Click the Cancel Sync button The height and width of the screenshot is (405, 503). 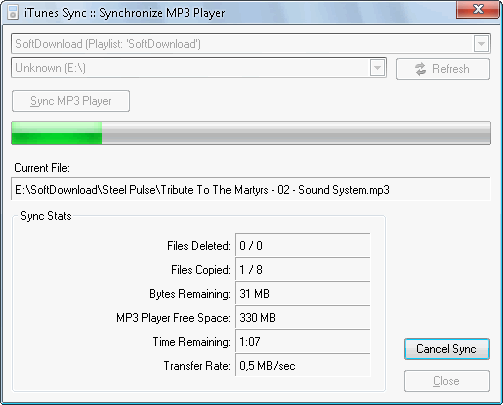pos(447,349)
